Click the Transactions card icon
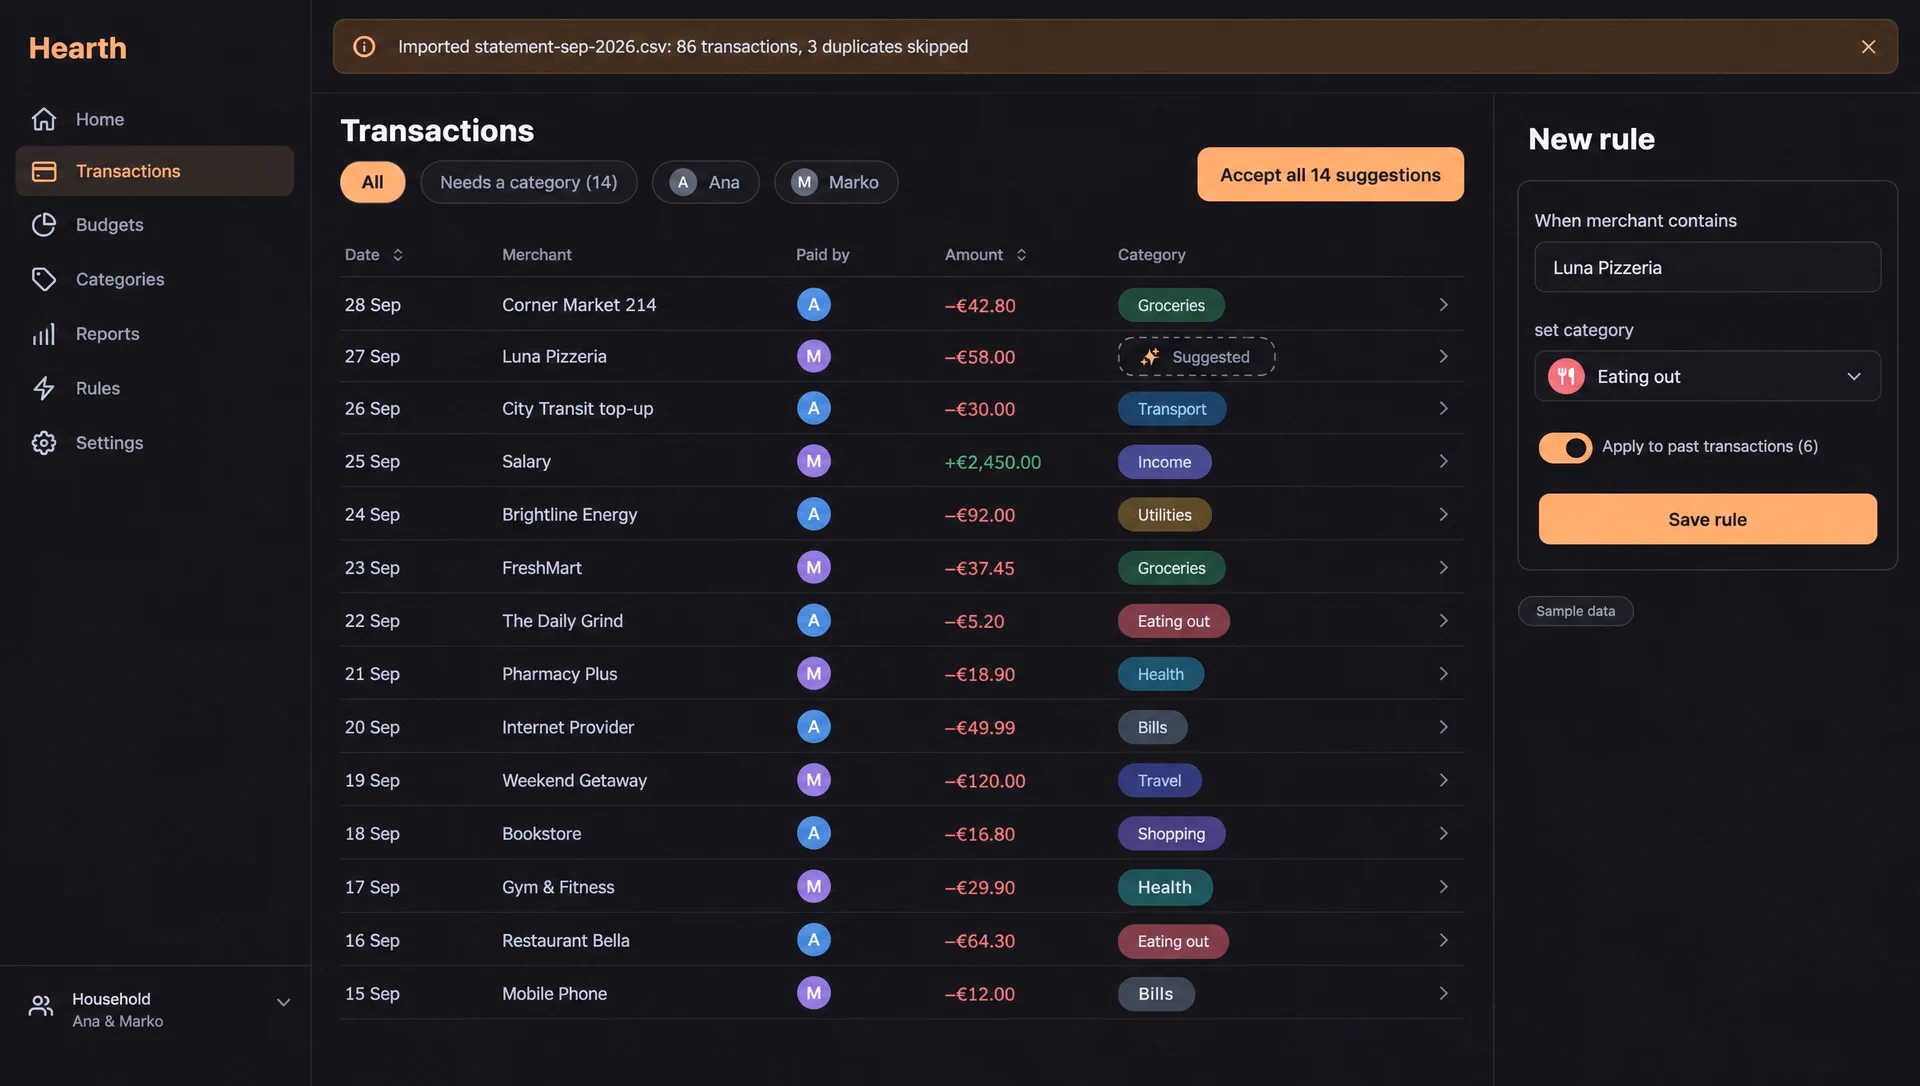 44,171
